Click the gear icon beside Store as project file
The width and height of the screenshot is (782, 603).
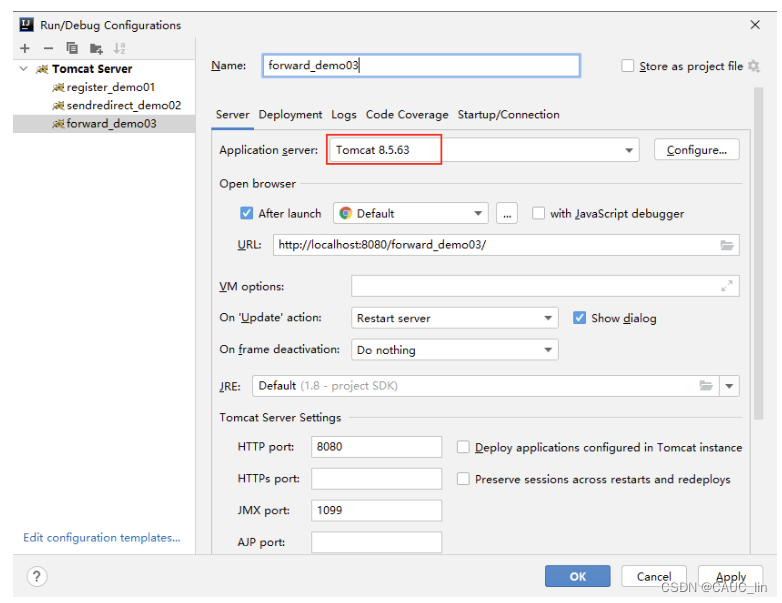point(754,66)
